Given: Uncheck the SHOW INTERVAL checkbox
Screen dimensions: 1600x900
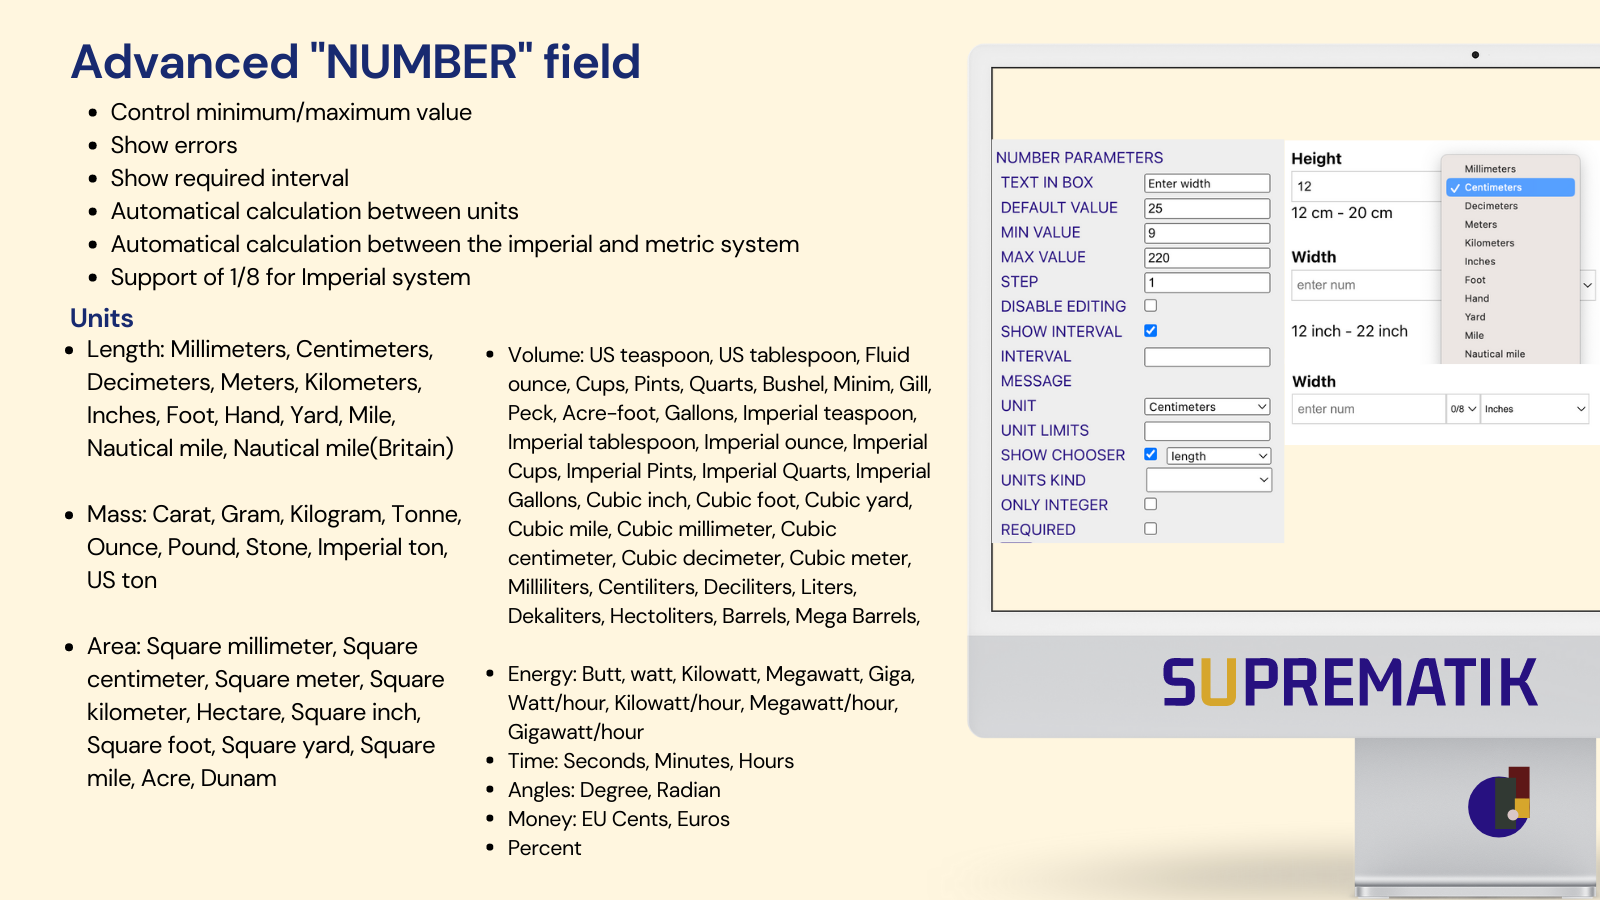Looking at the screenshot, I should tap(1150, 330).
